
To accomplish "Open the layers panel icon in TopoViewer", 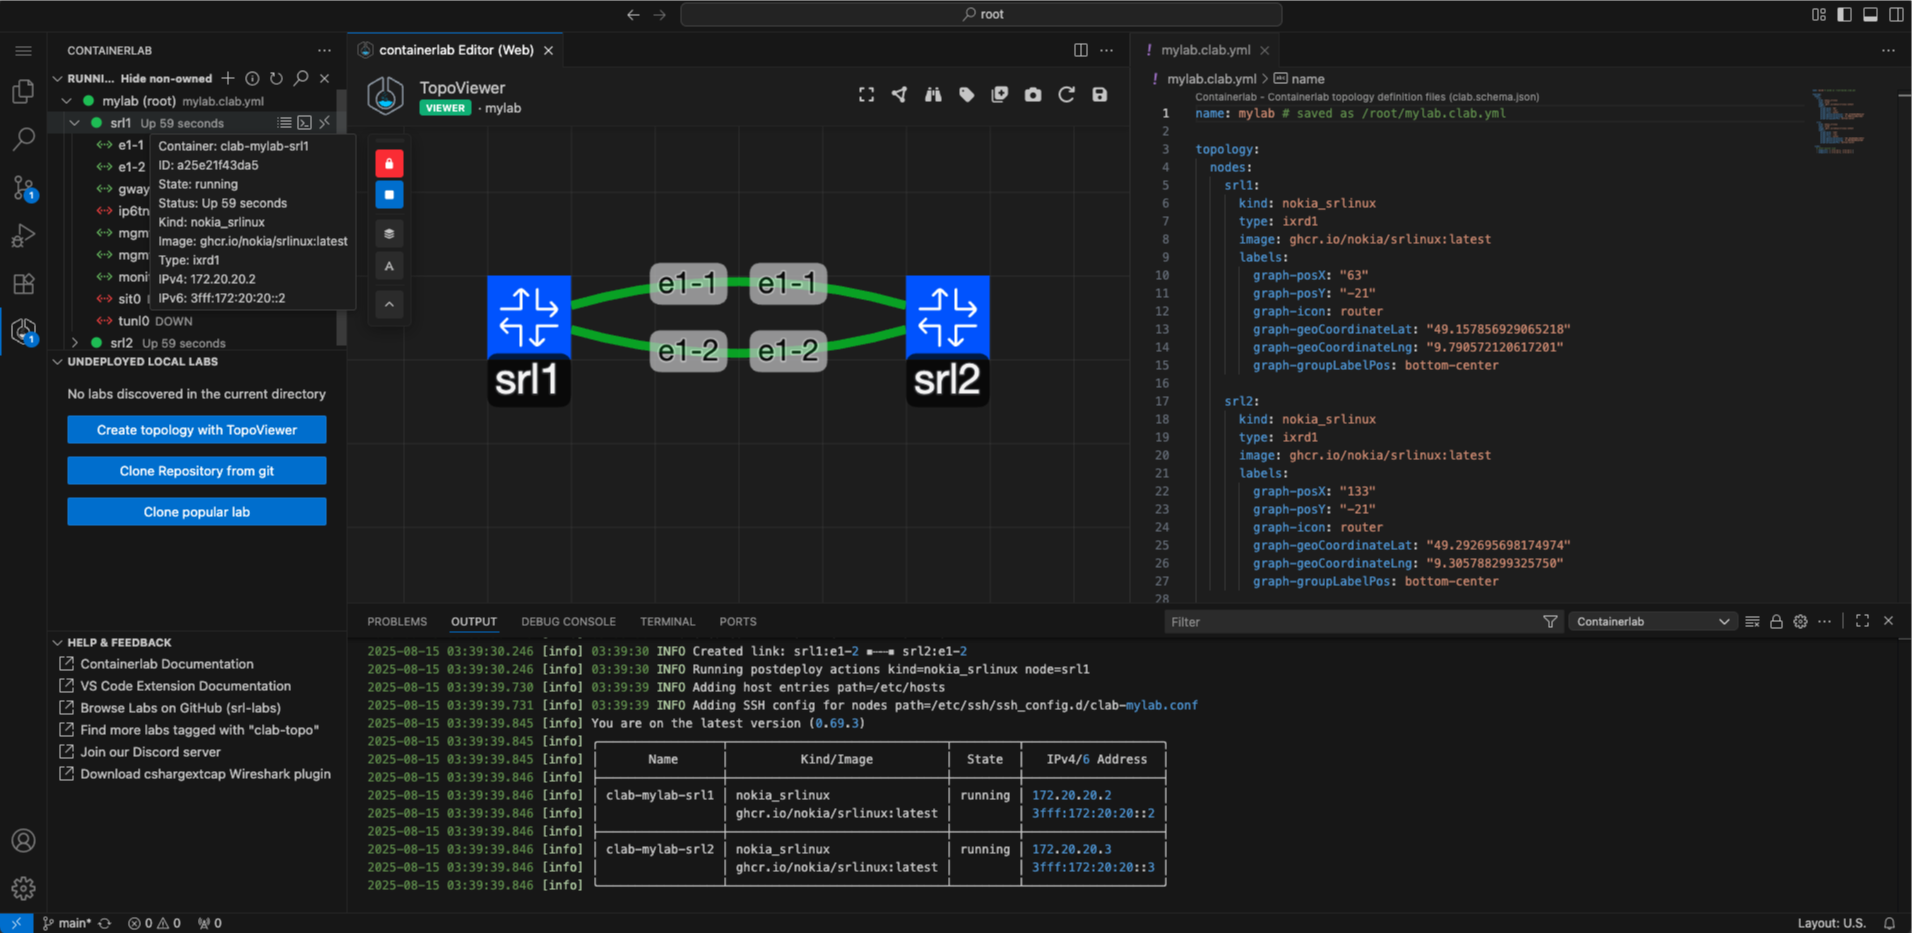I will 388,233.
